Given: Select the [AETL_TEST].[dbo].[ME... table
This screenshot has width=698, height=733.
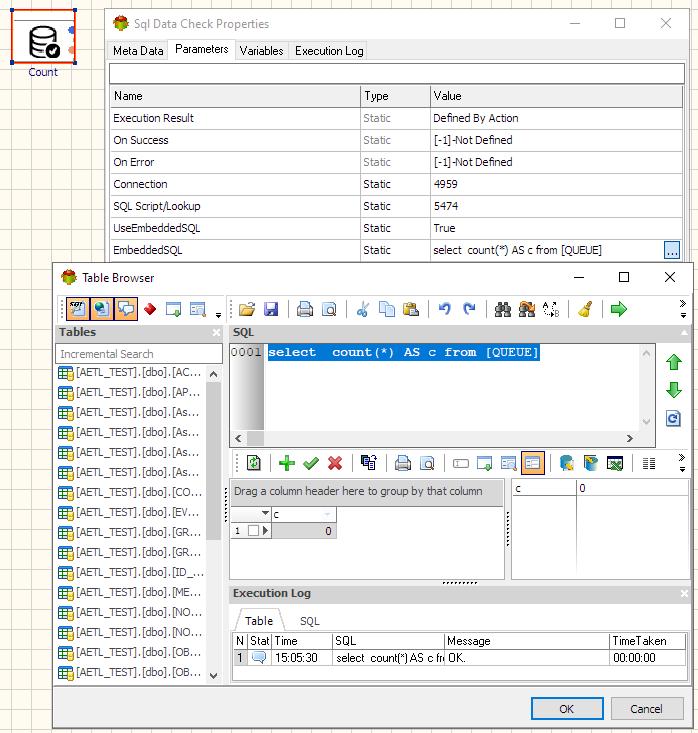Looking at the screenshot, I should point(130,592).
